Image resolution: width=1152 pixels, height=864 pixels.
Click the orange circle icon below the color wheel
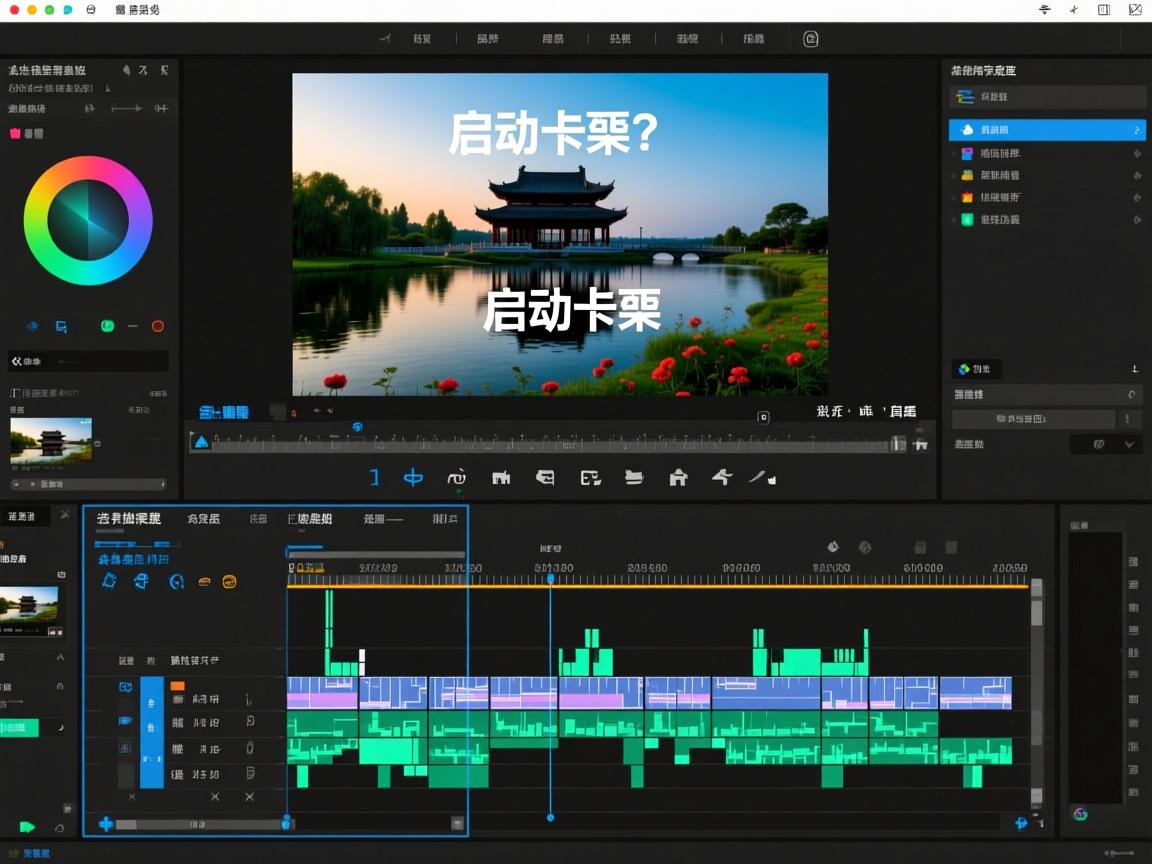pyautogui.click(x=157, y=326)
